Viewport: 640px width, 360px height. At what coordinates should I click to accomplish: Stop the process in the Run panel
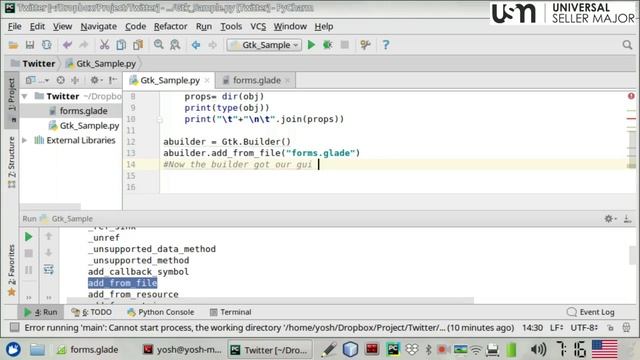pyautogui.click(x=29, y=253)
